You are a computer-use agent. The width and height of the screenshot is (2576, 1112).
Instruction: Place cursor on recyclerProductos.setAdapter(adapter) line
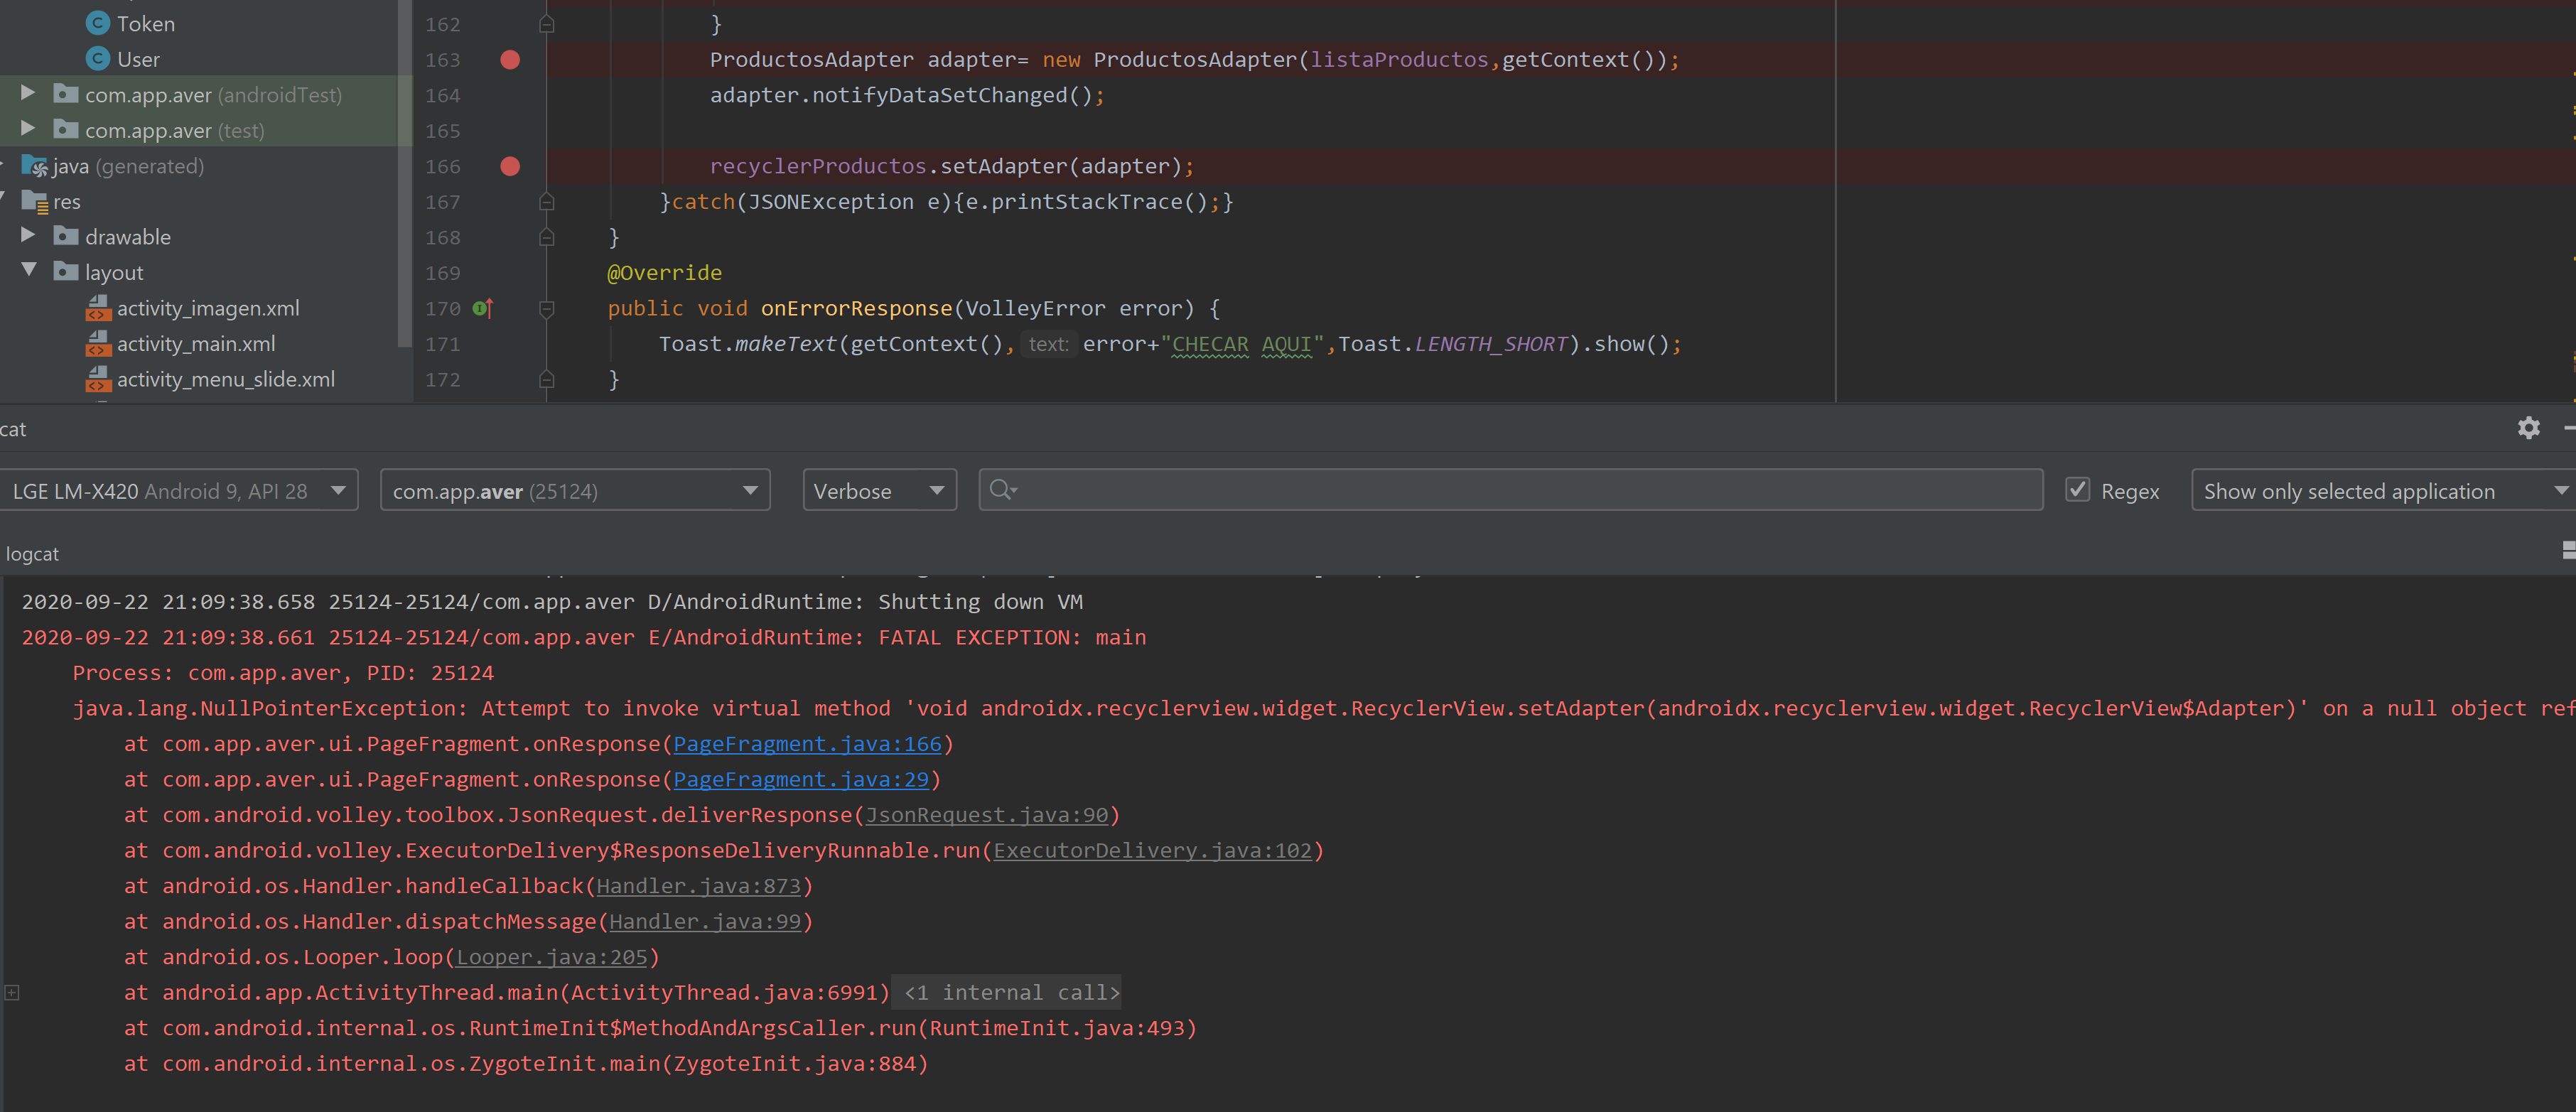(x=951, y=166)
